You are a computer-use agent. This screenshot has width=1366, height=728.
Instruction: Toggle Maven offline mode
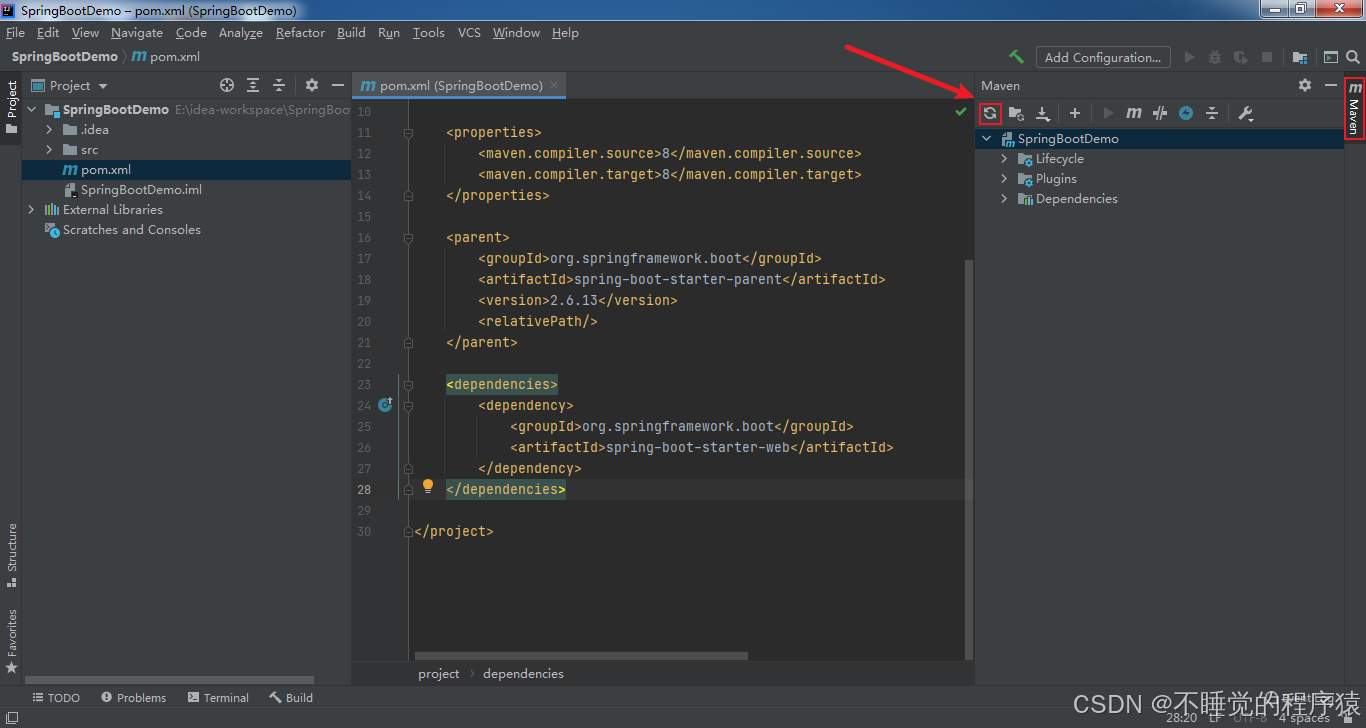[1160, 113]
